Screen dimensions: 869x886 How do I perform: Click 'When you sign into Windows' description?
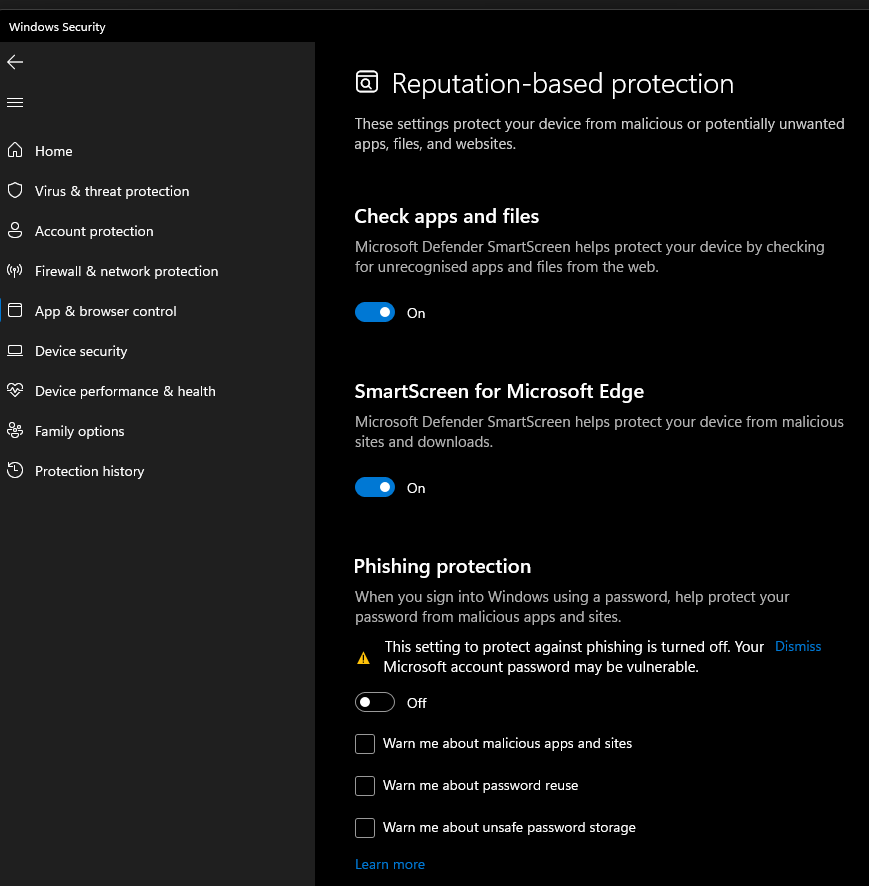pyautogui.click(x=572, y=606)
